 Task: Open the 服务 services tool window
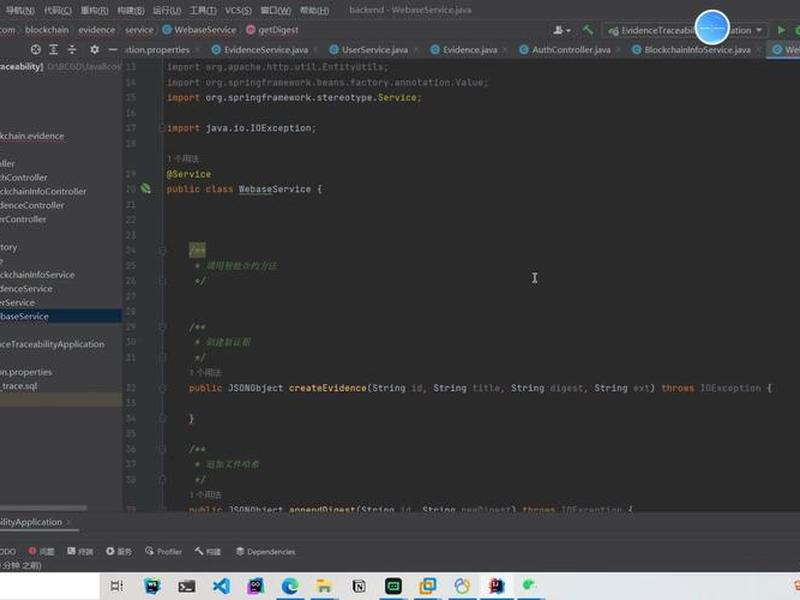(119, 552)
